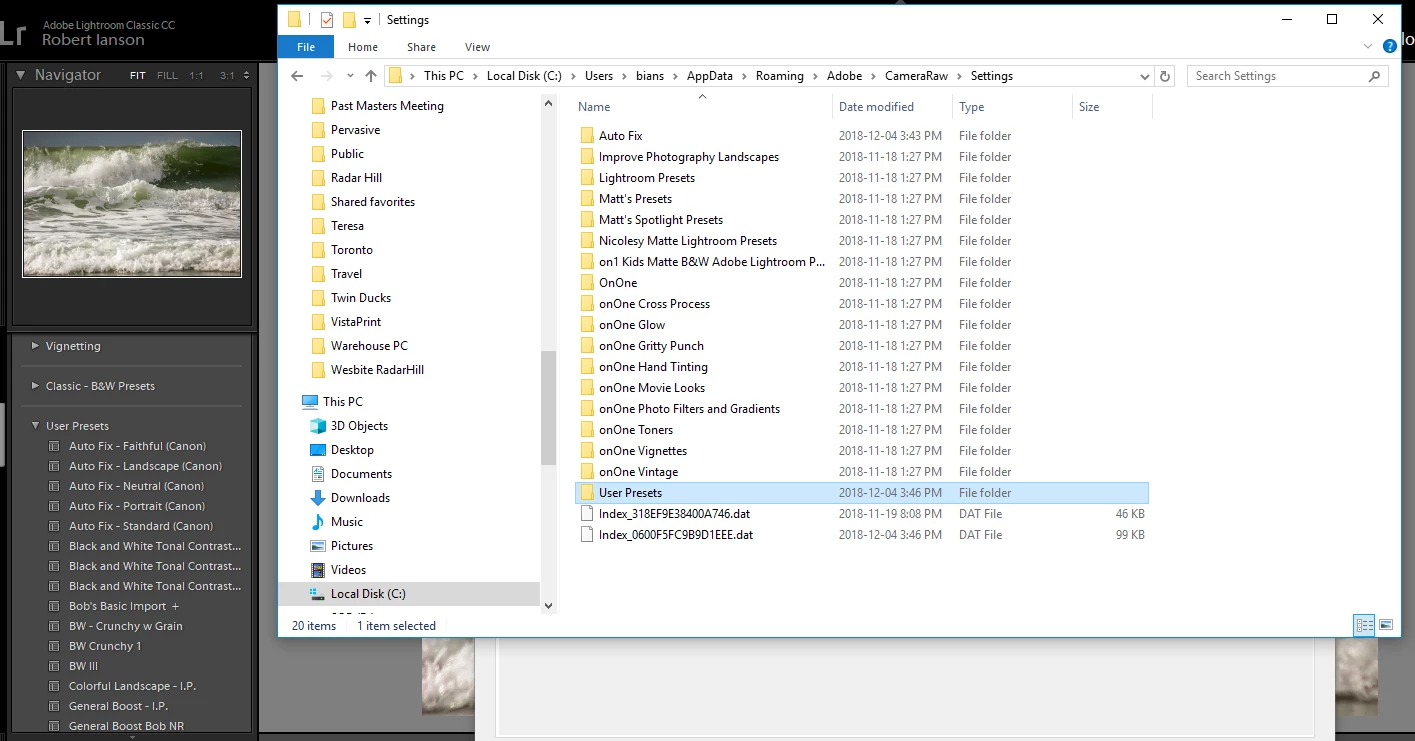Screen dimensions: 1415x741
Task: Open the Share ribbon tab
Action: (421, 47)
